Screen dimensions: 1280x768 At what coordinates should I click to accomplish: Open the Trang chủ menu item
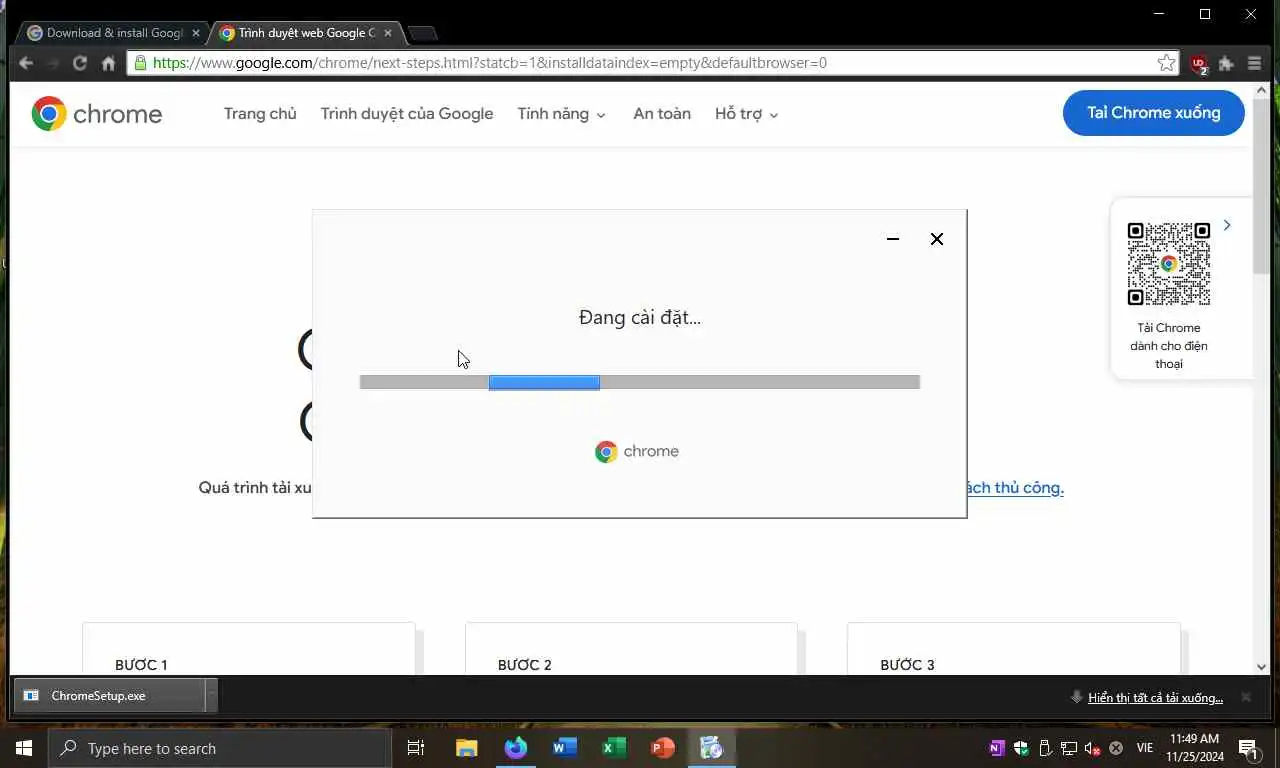pyautogui.click(x=260, y=114)
